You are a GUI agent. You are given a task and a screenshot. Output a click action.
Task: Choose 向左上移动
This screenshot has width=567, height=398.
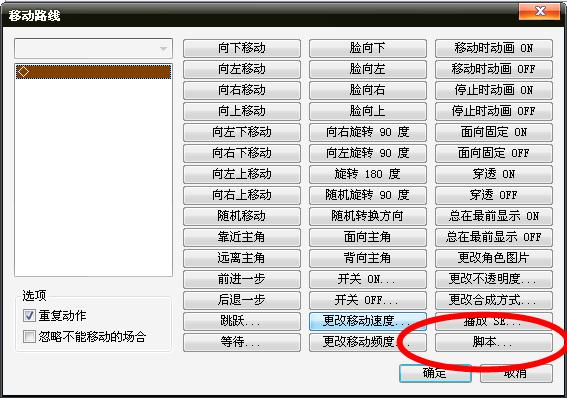pos(242,174)
